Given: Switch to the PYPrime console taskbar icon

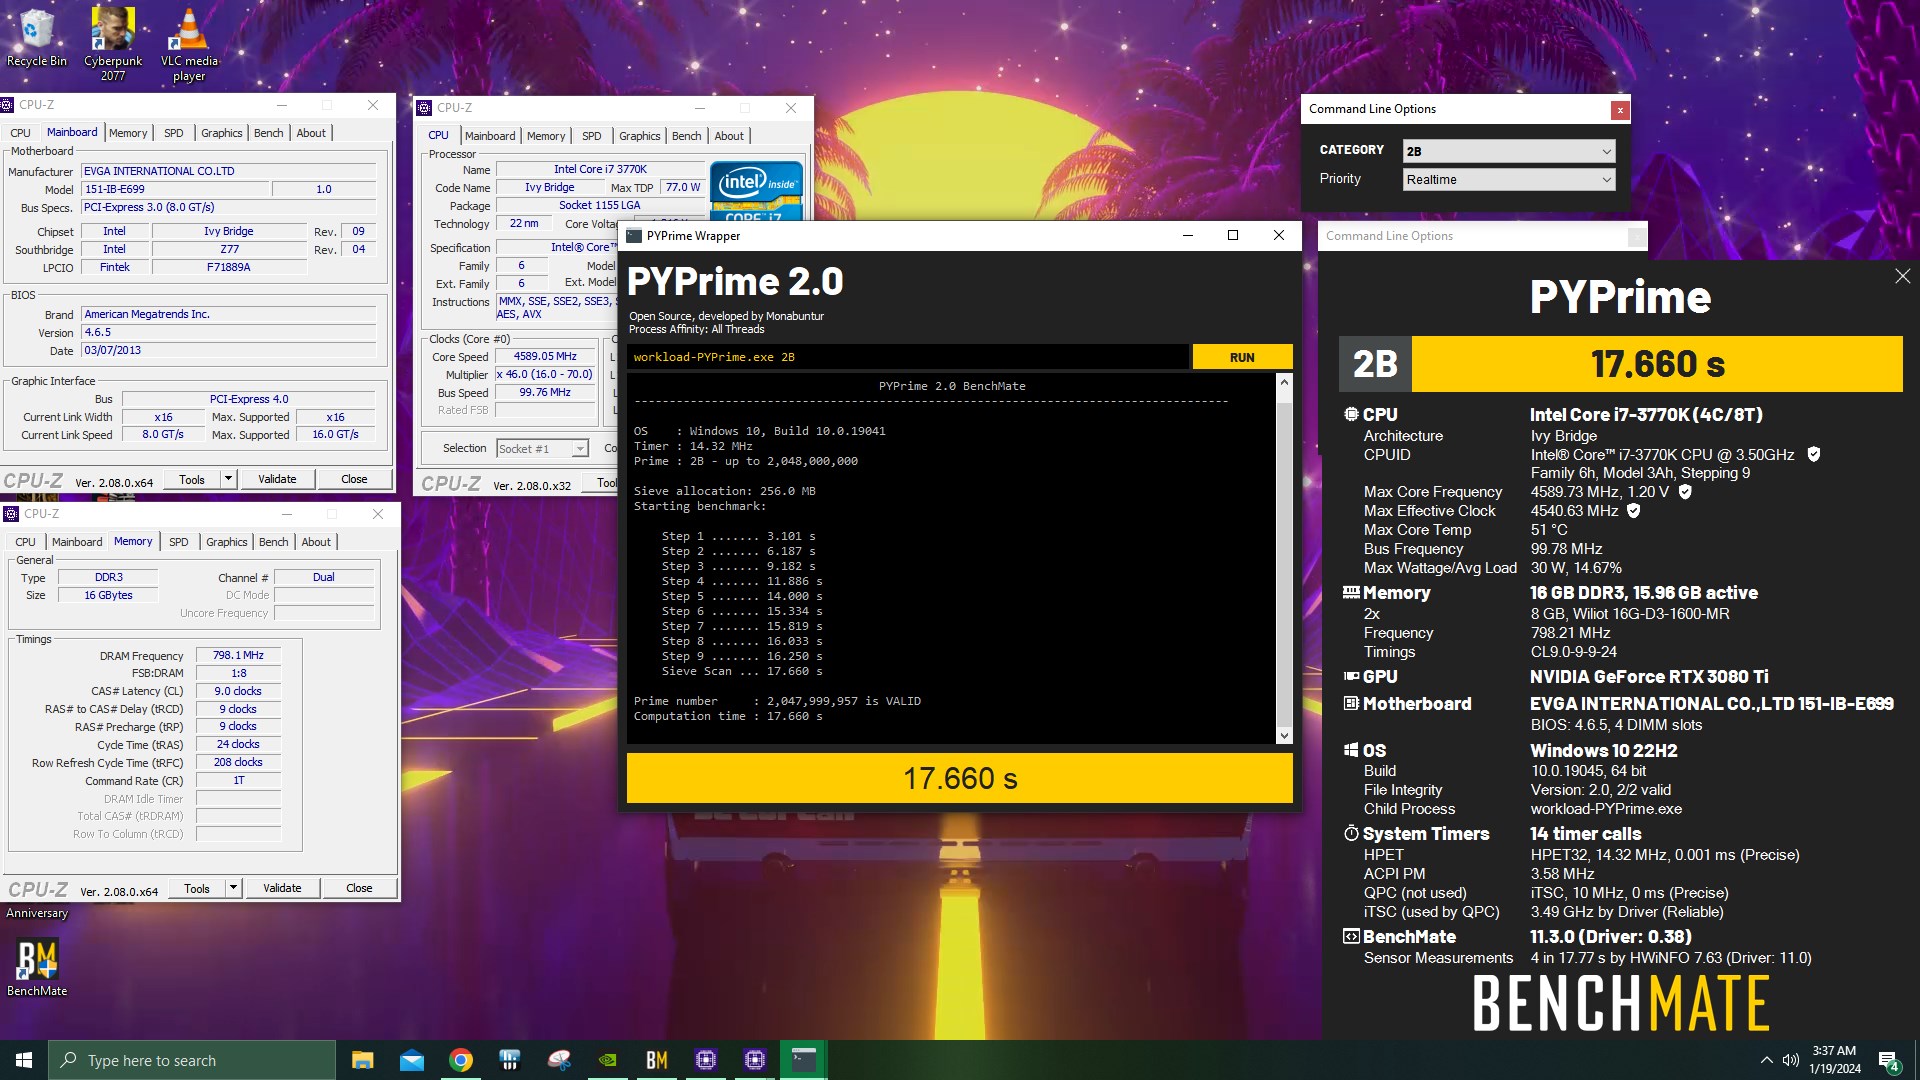Looking at the screenshot, I should coord(803,1060).
